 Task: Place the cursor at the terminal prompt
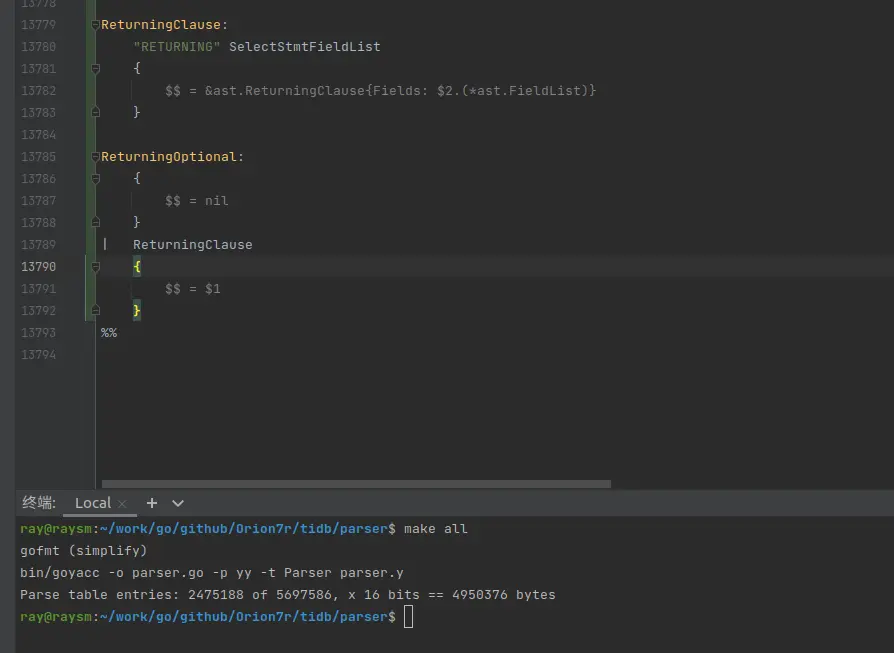(409, 617)
